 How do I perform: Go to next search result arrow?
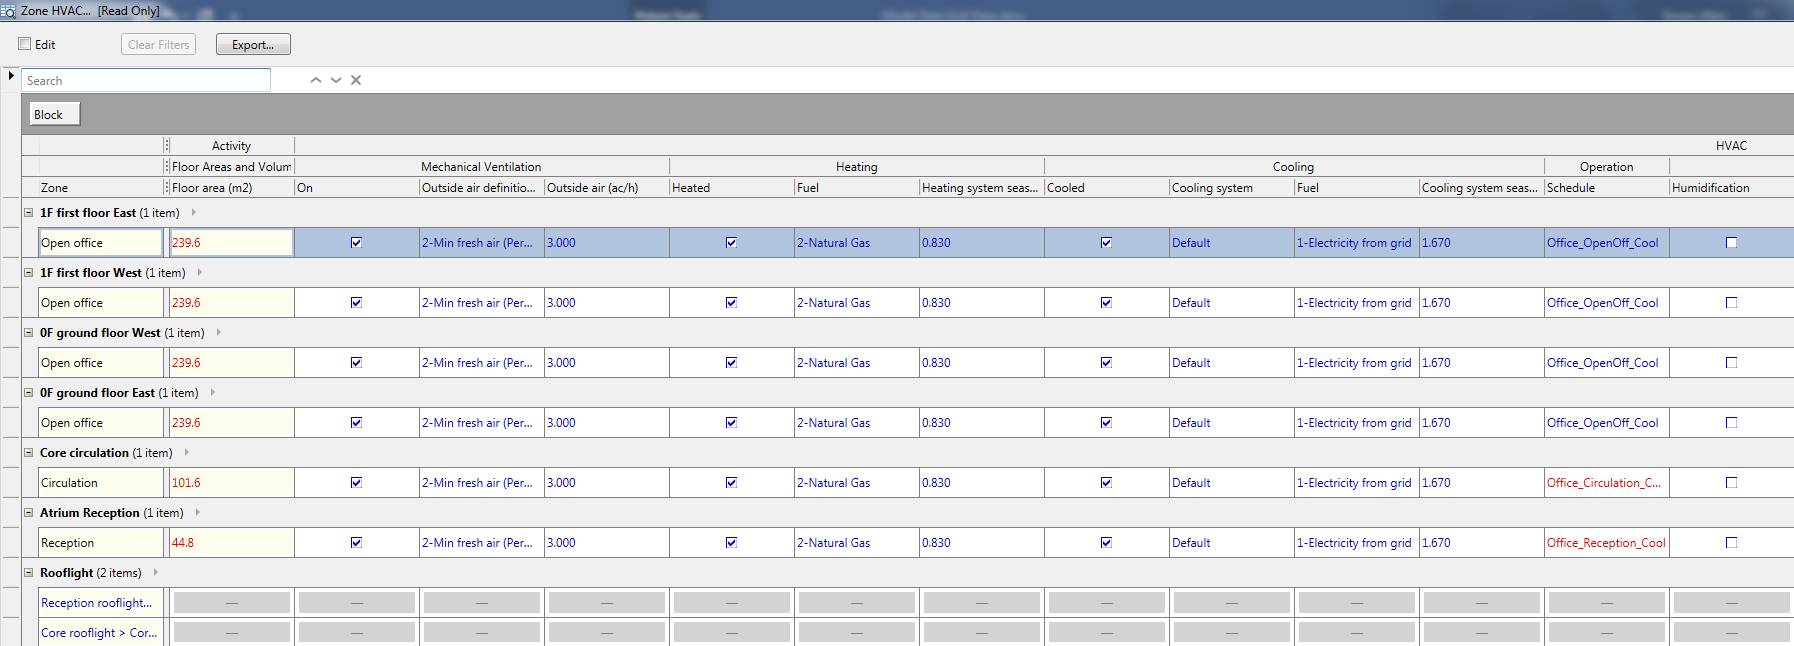pyautogui.click(x=336, y=80)
